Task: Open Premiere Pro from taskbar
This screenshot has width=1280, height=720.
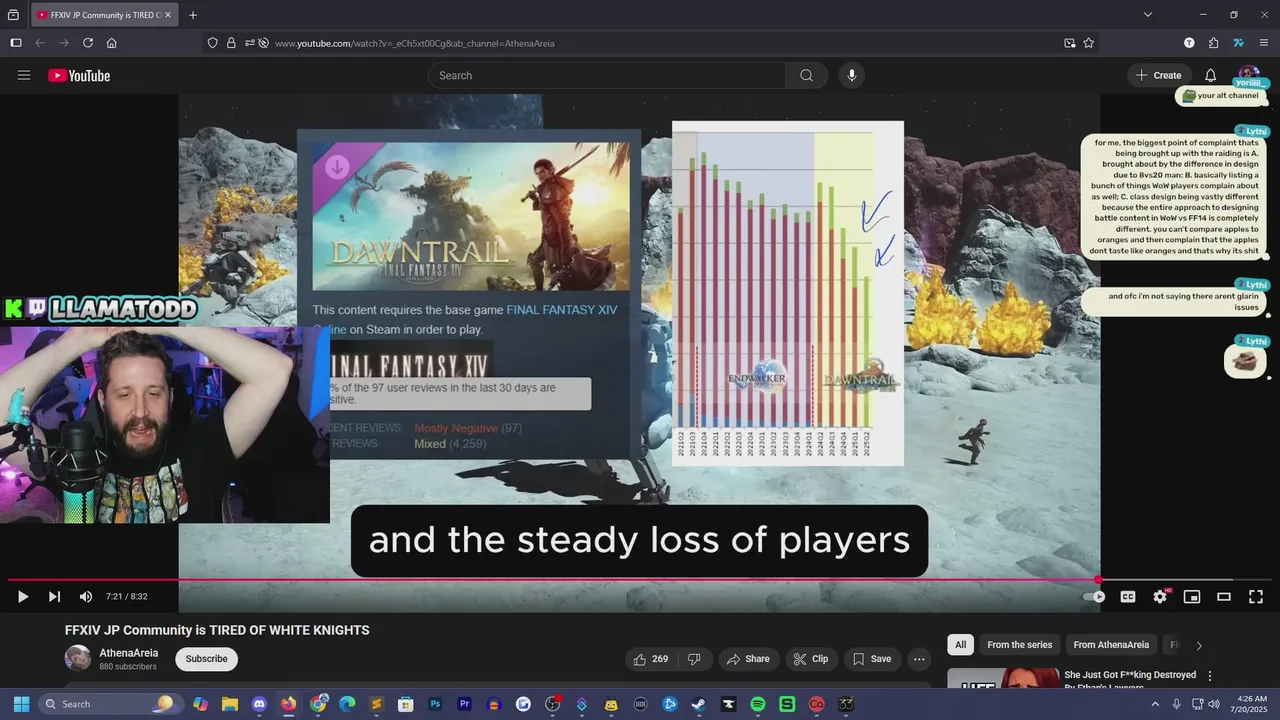Action: click(464, 704)
